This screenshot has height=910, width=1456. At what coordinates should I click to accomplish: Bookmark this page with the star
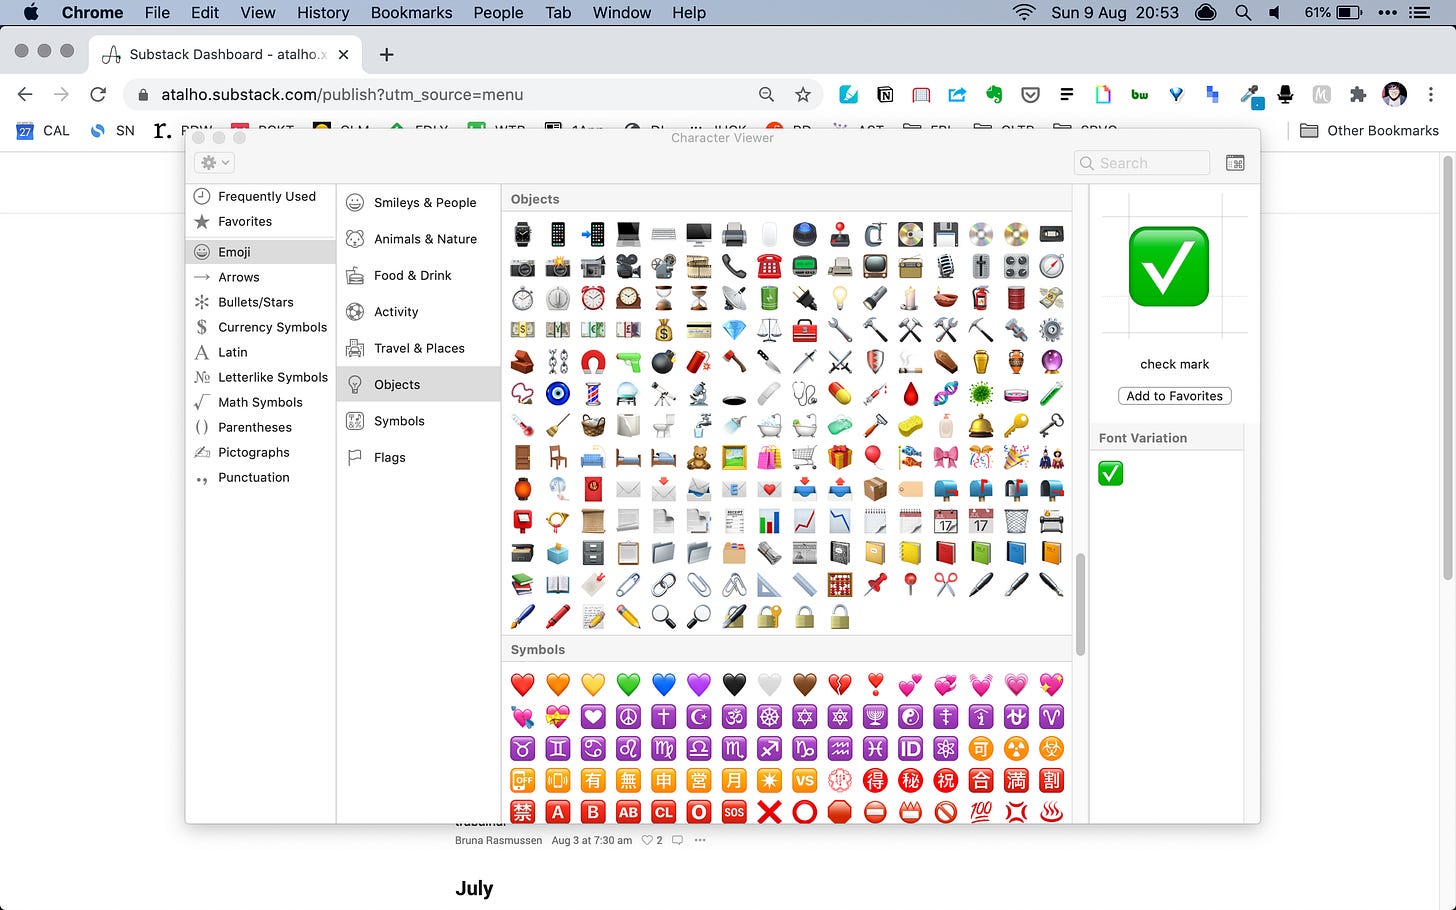(803, 94)
